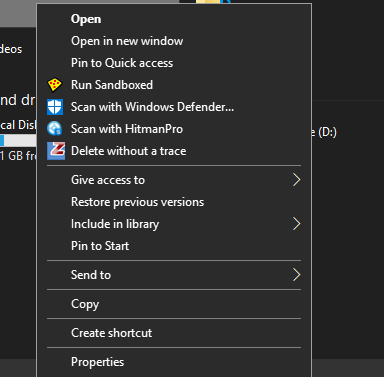The width and height of the screenshot is (384, 377).
Task: Choose Create shortcut
Action: tap(174, 333)
